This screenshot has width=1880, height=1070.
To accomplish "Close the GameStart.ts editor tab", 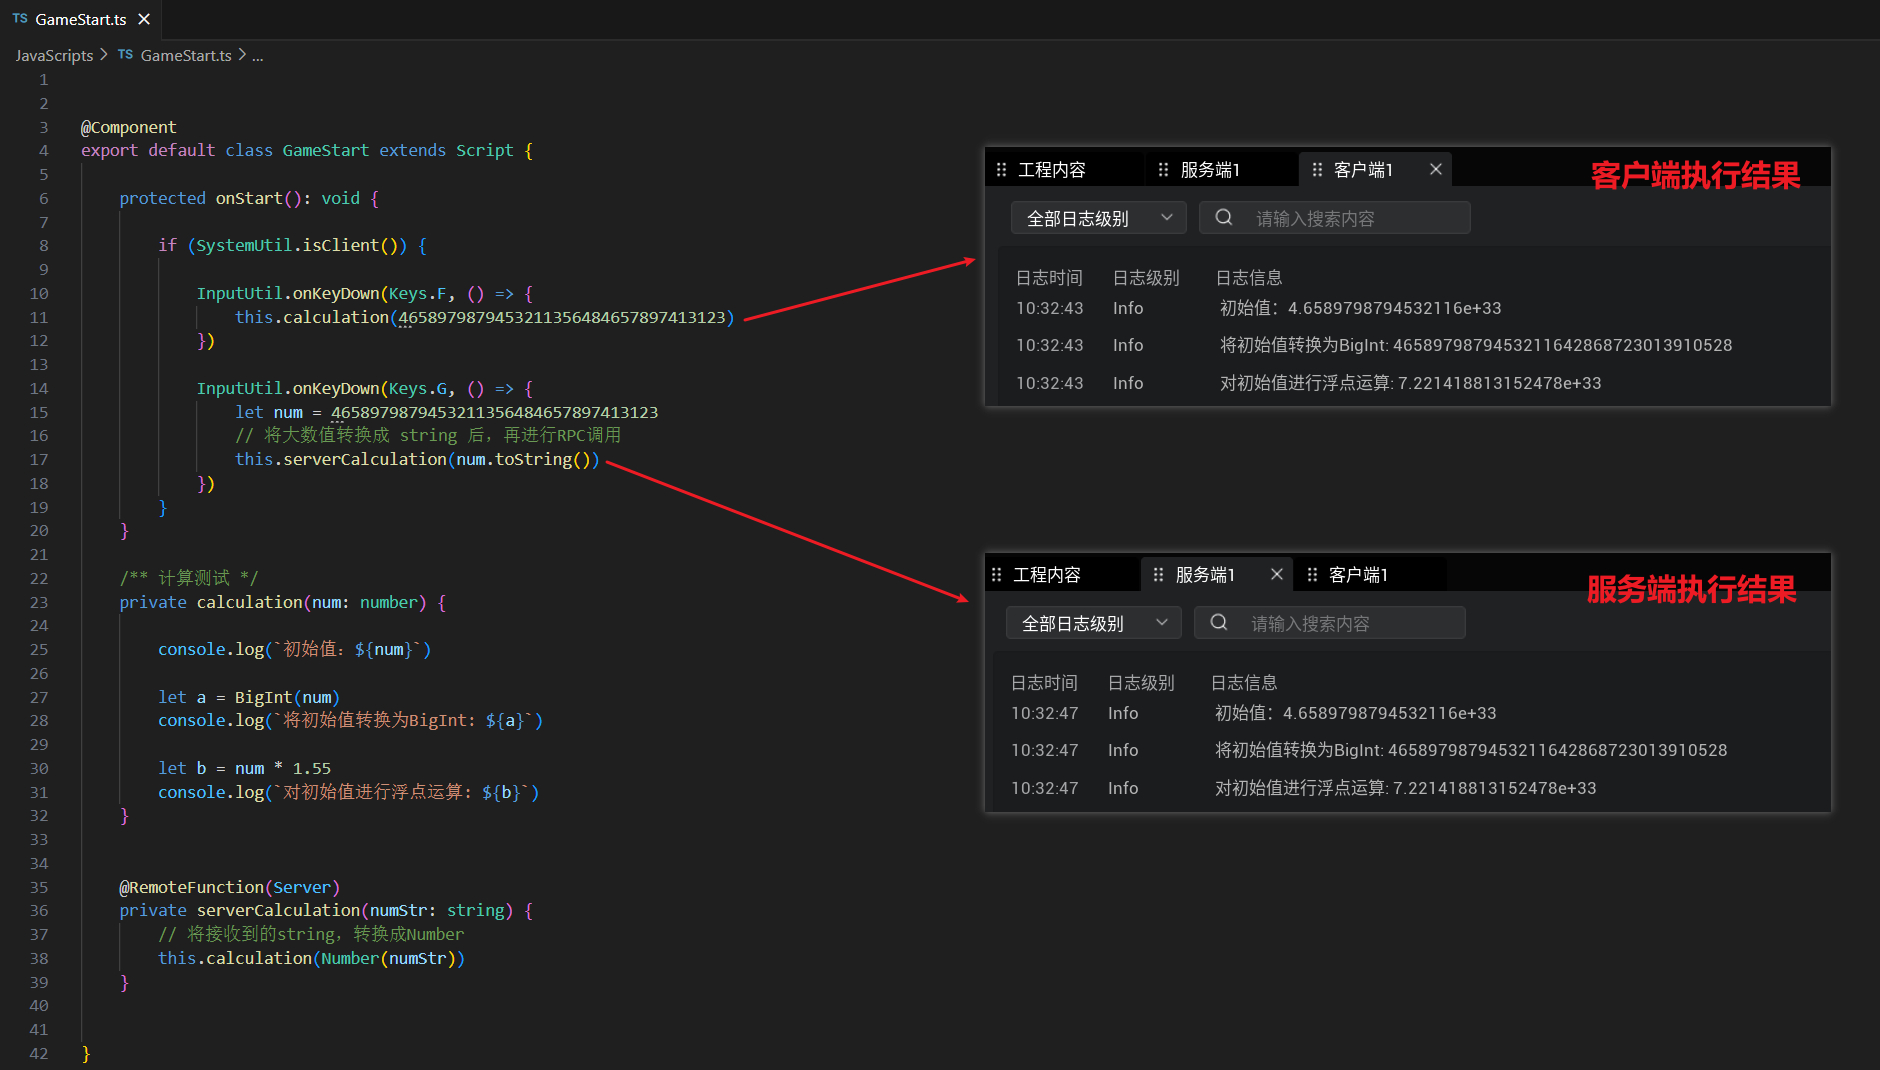I will [144, 19].
